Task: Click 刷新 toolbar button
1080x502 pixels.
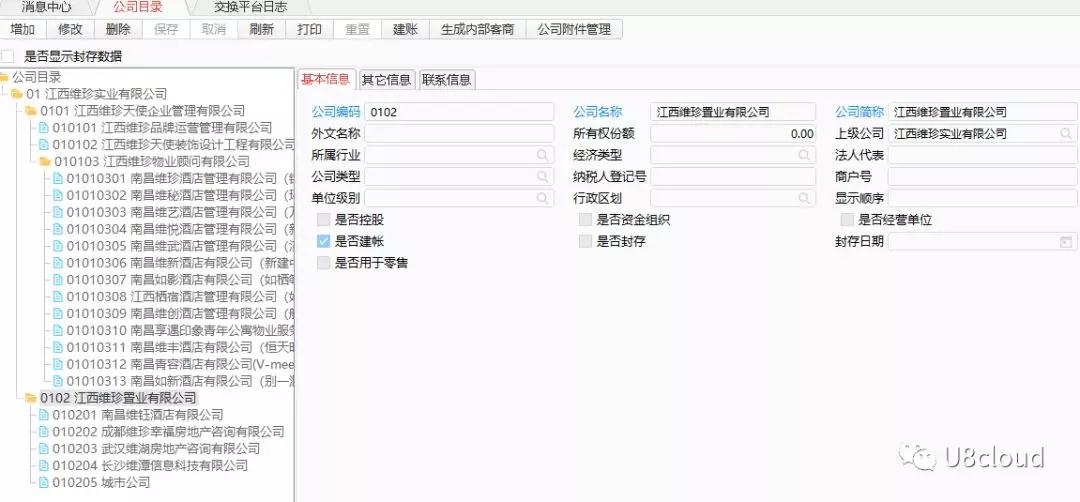Action: pos(262,29)
